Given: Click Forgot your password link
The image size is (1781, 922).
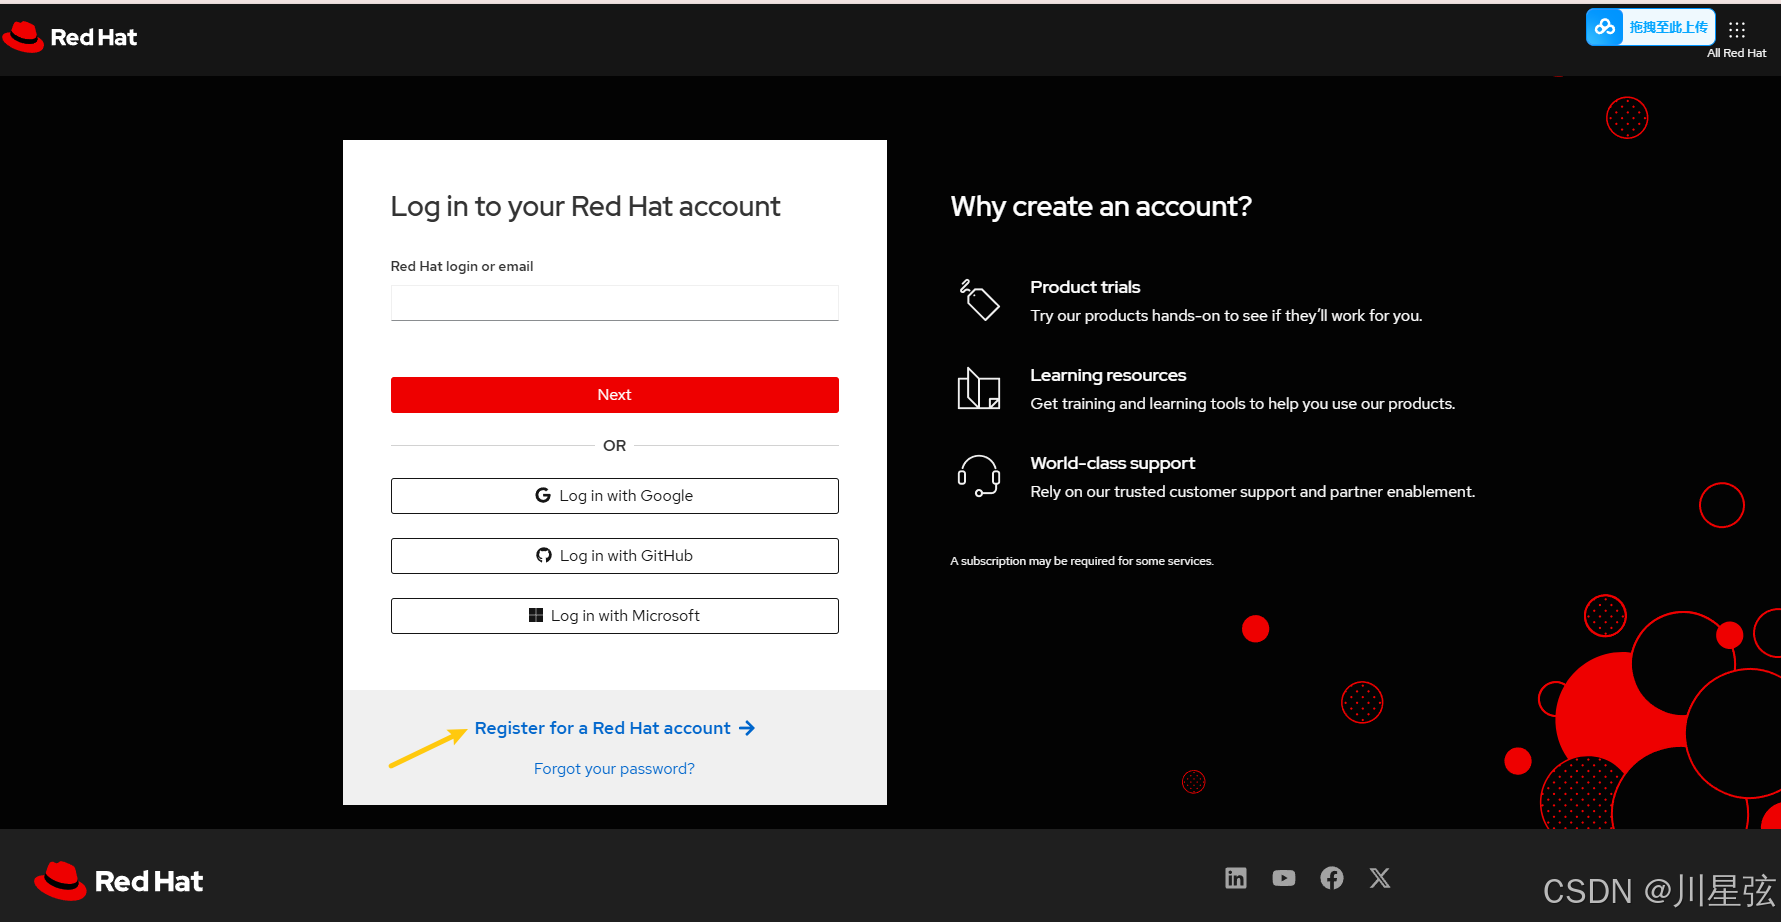Looking at the screenshot, I should 614,769.
